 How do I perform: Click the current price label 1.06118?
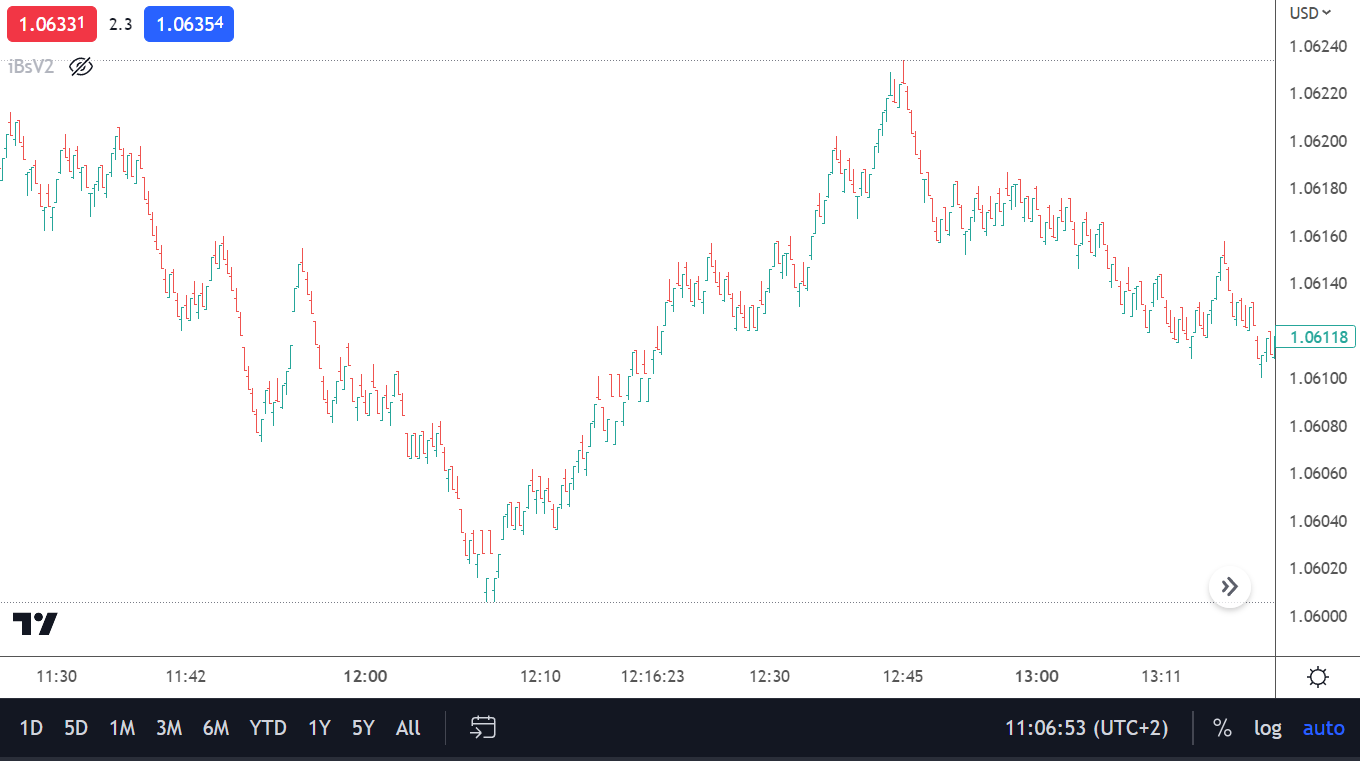tap(1317, 337)
